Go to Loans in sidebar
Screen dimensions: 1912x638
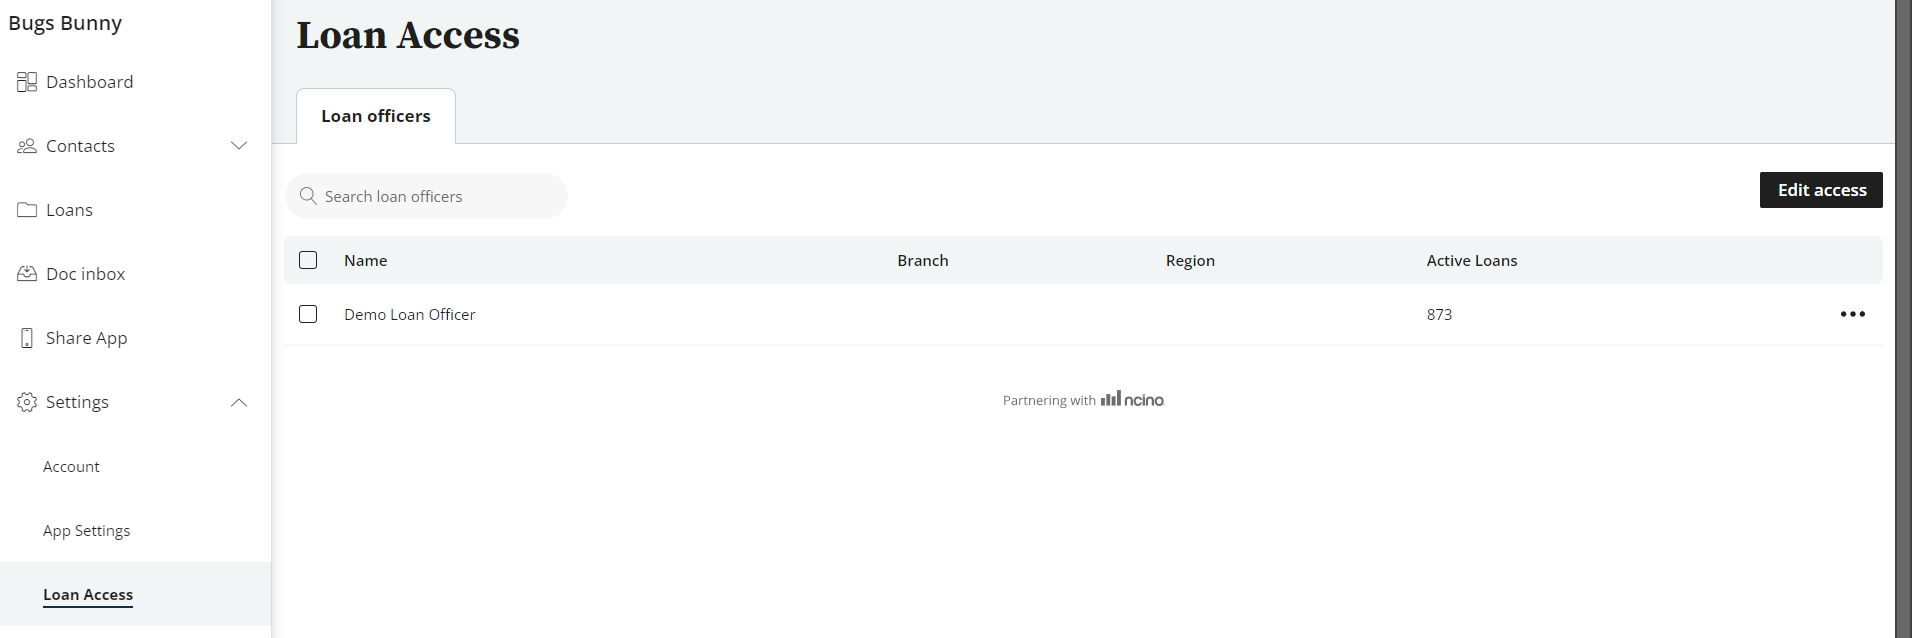(x=69, y=210)
